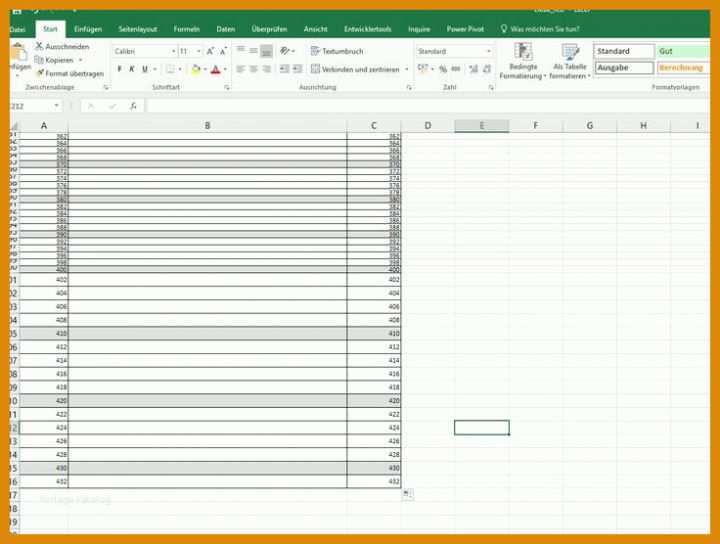The height and width of the screenshot is (544, 720).
Task: Apply cell borders using the border icon
Action: pyautogui.click(x=170, y=69)
